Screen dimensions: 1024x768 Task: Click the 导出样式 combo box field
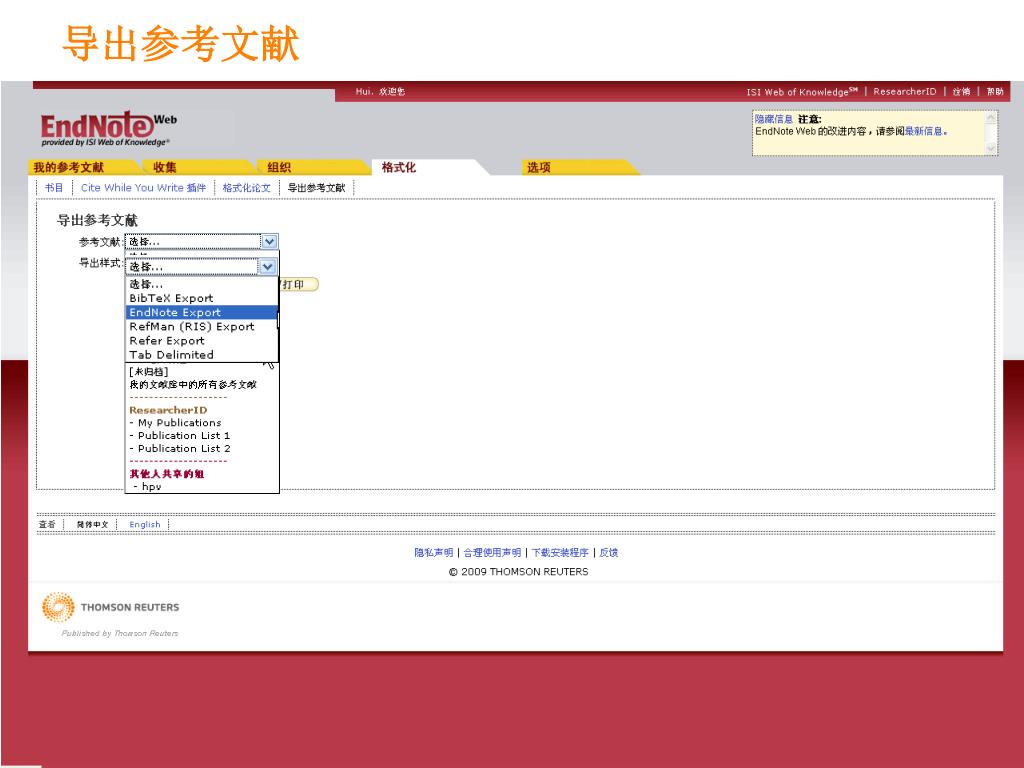pos(201,266)
